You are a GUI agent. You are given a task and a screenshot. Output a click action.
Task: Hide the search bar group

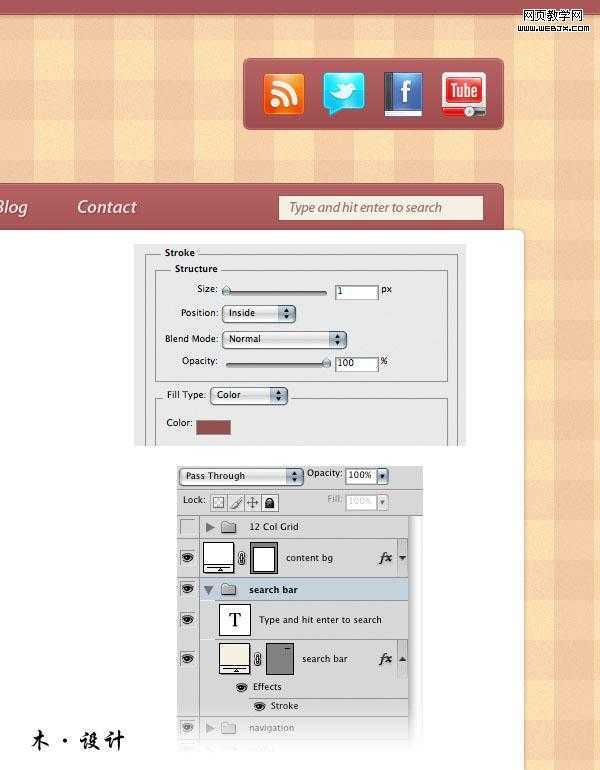click(188, 588)
